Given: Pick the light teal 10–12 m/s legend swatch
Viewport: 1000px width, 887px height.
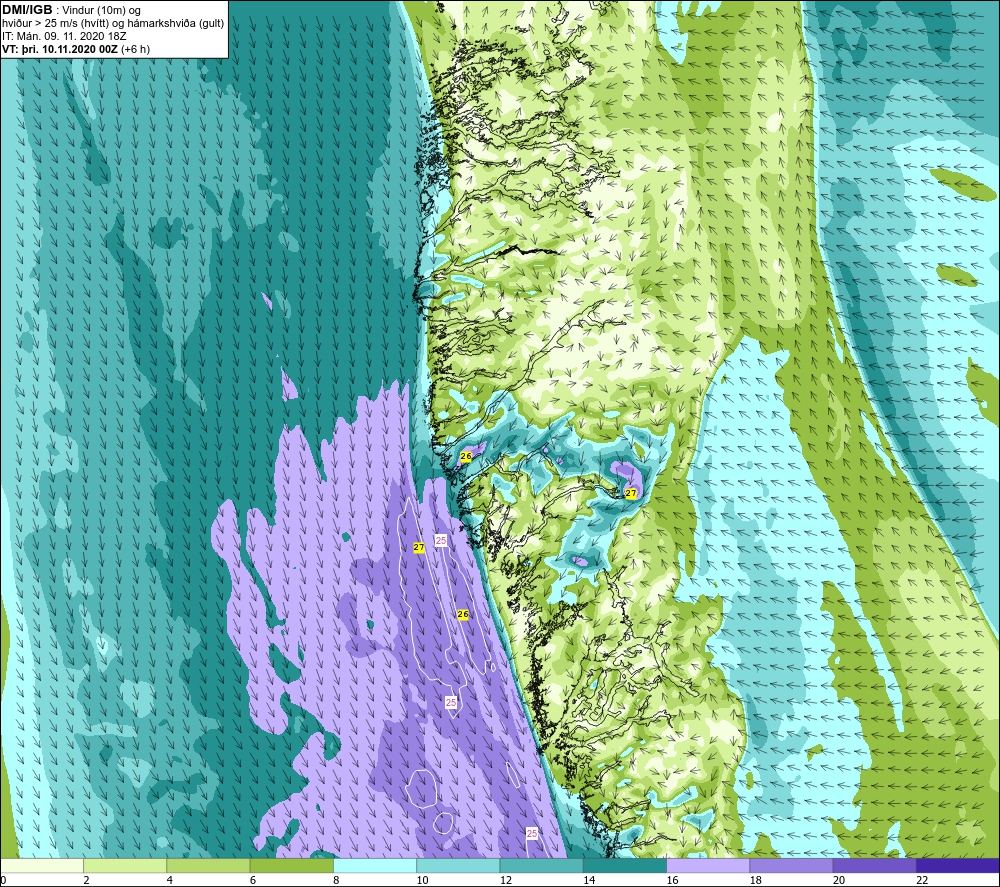Looking at the screenshot, I should pos(458,865).
